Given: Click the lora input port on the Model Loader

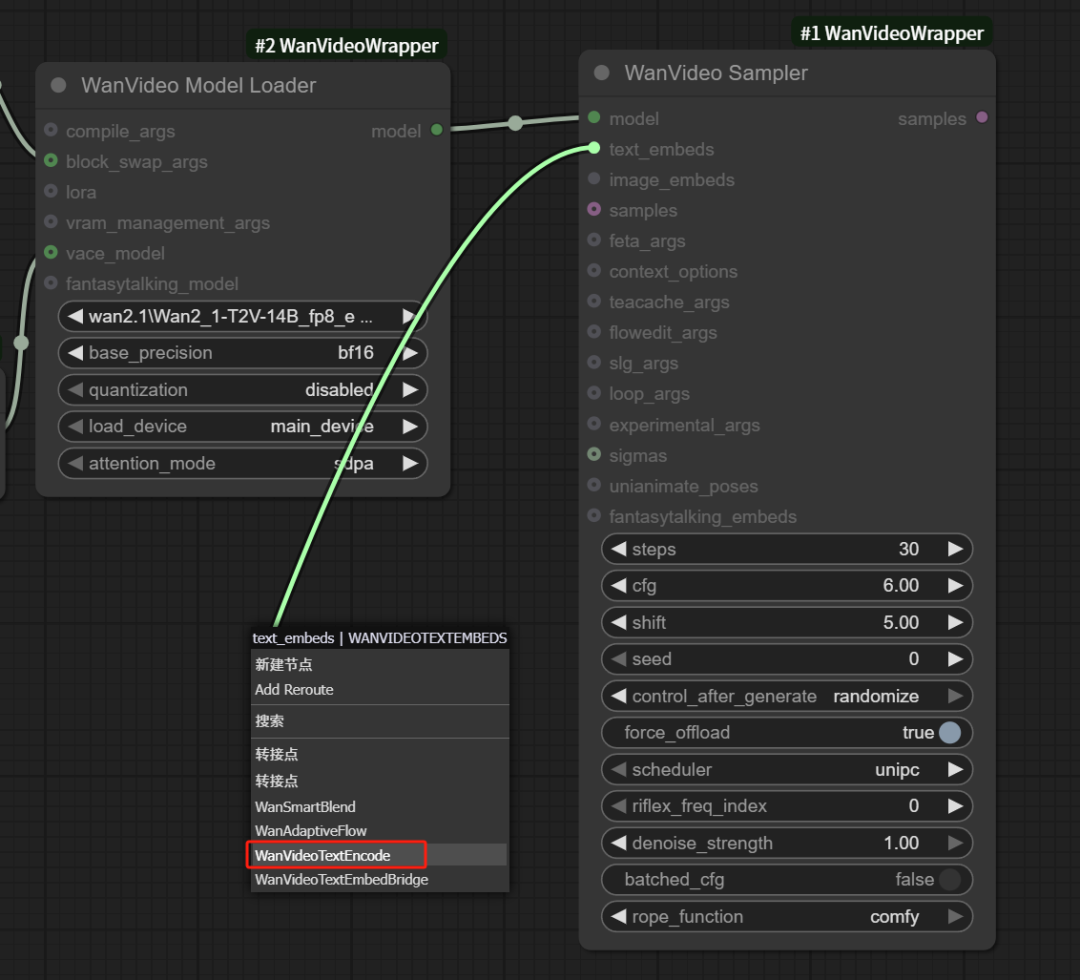Looking at the screenshot, I should (50, 192).
